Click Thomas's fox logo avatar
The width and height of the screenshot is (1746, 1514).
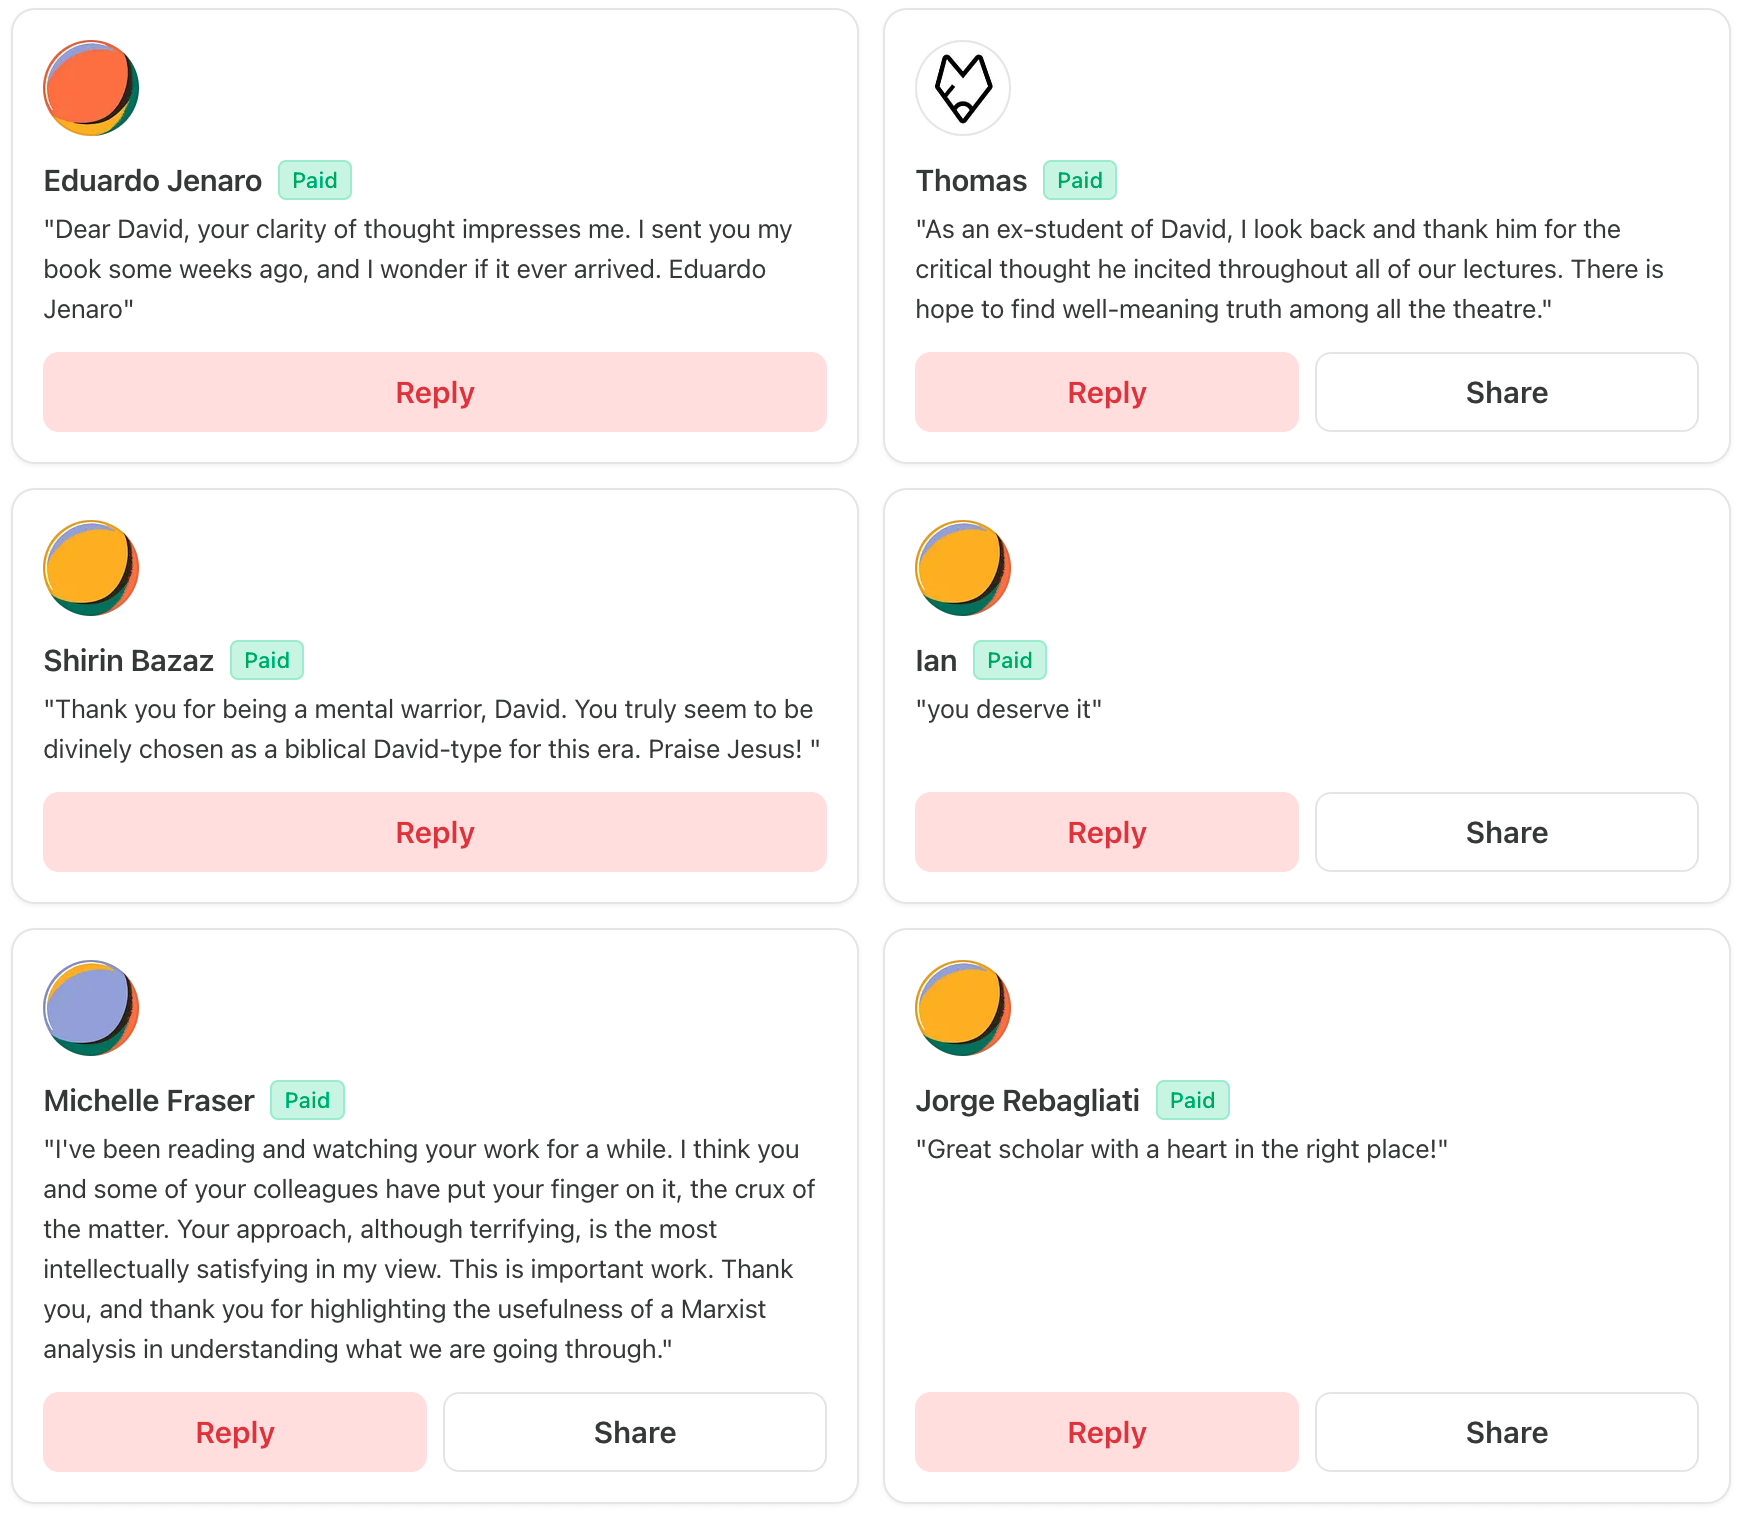click(962, 88)
